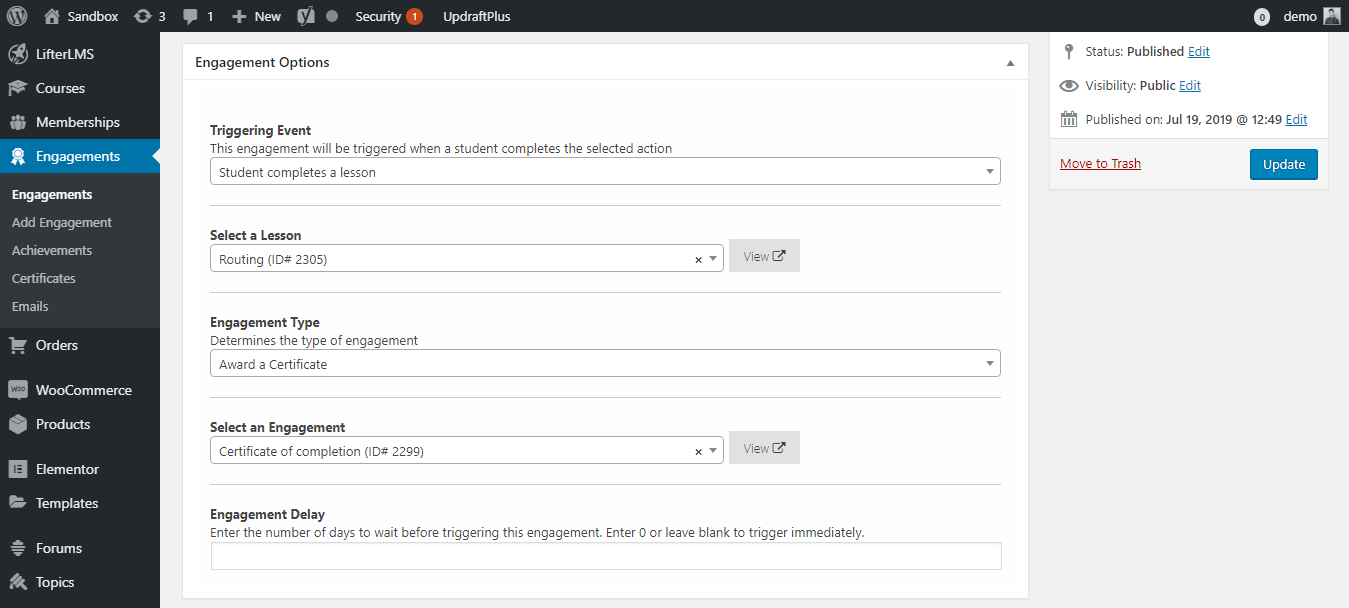Go to the Achievements submenu
This screenshot has height=608, width=1349.
point(52,250)
